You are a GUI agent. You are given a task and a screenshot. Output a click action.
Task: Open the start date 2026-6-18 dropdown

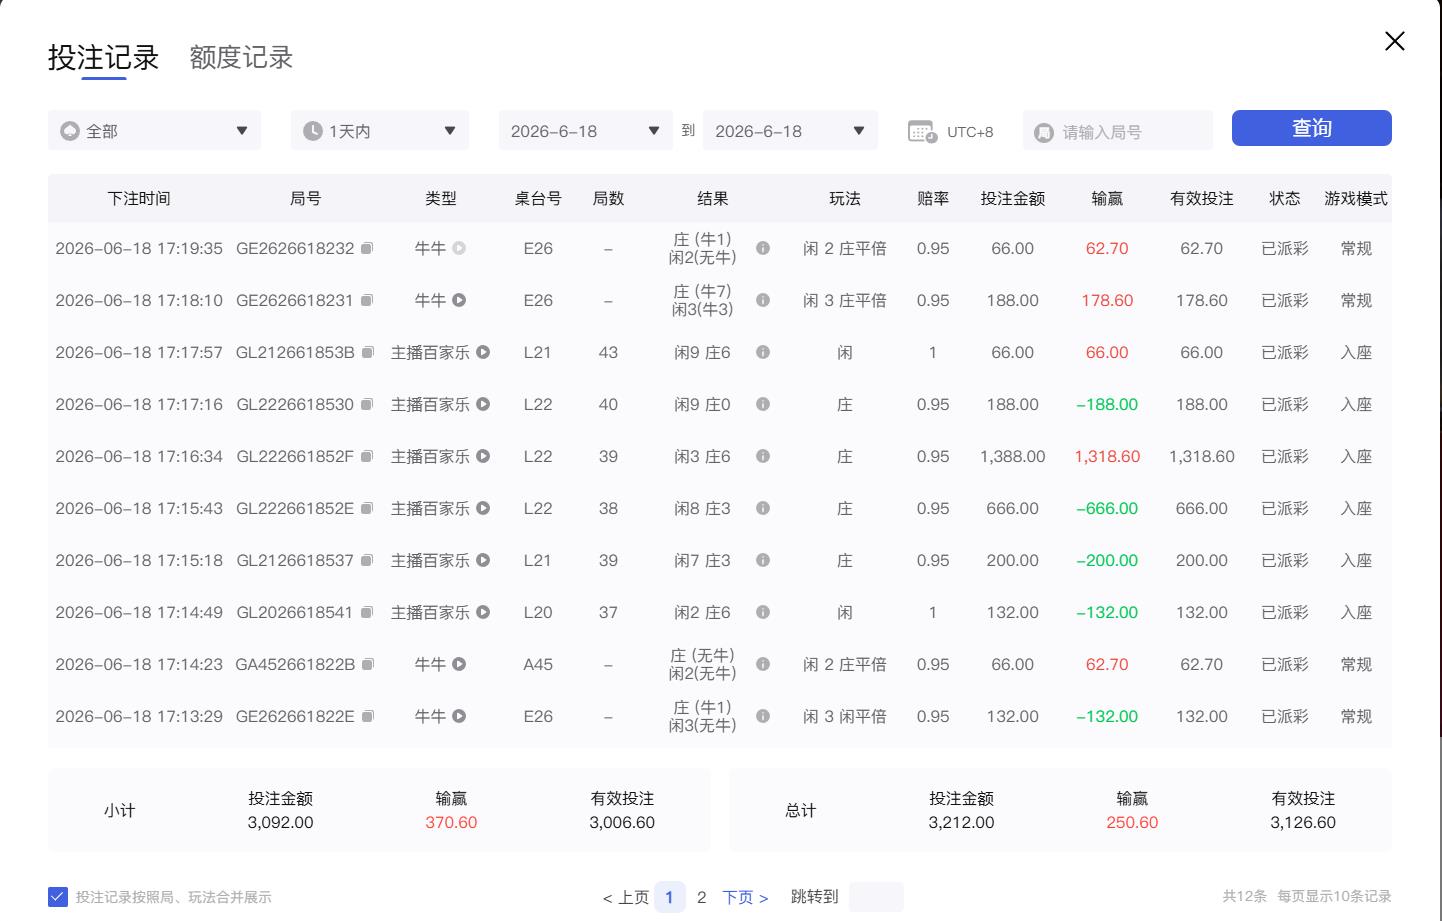585,131
